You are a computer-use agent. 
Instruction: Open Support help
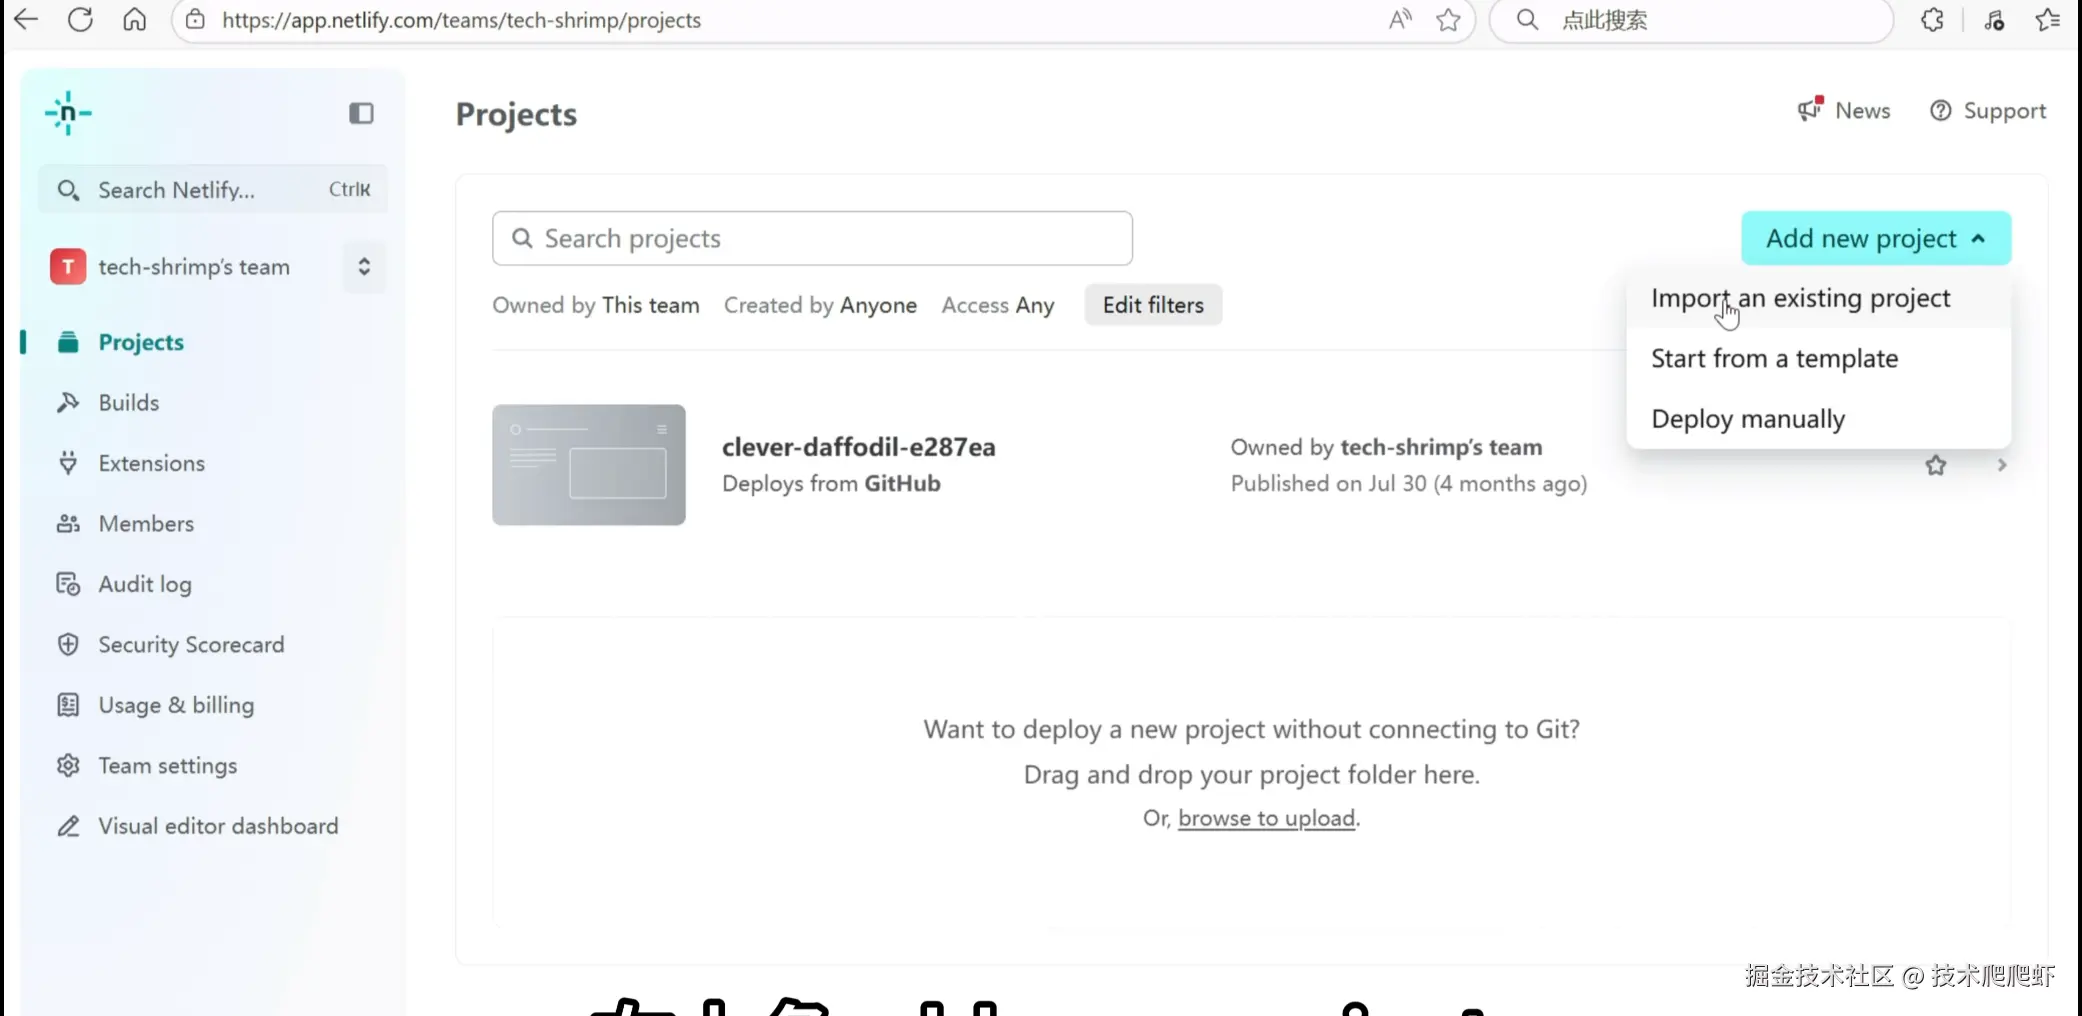1988,110
